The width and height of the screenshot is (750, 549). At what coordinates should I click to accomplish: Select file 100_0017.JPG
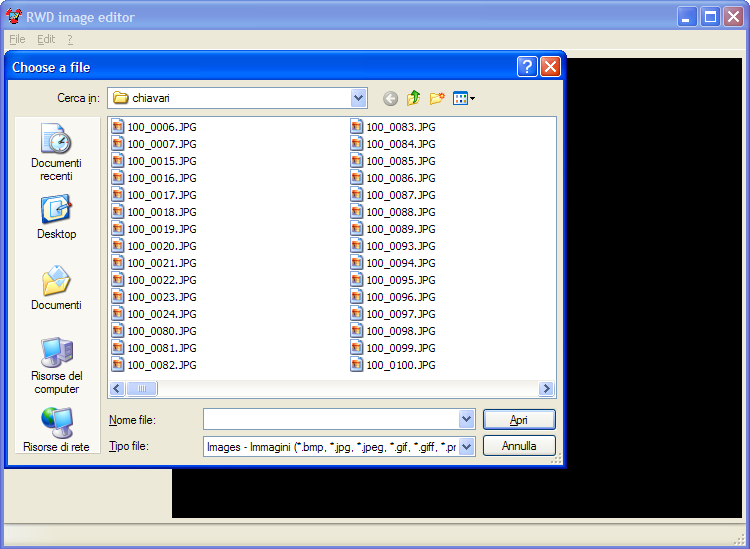click(154, 195)
